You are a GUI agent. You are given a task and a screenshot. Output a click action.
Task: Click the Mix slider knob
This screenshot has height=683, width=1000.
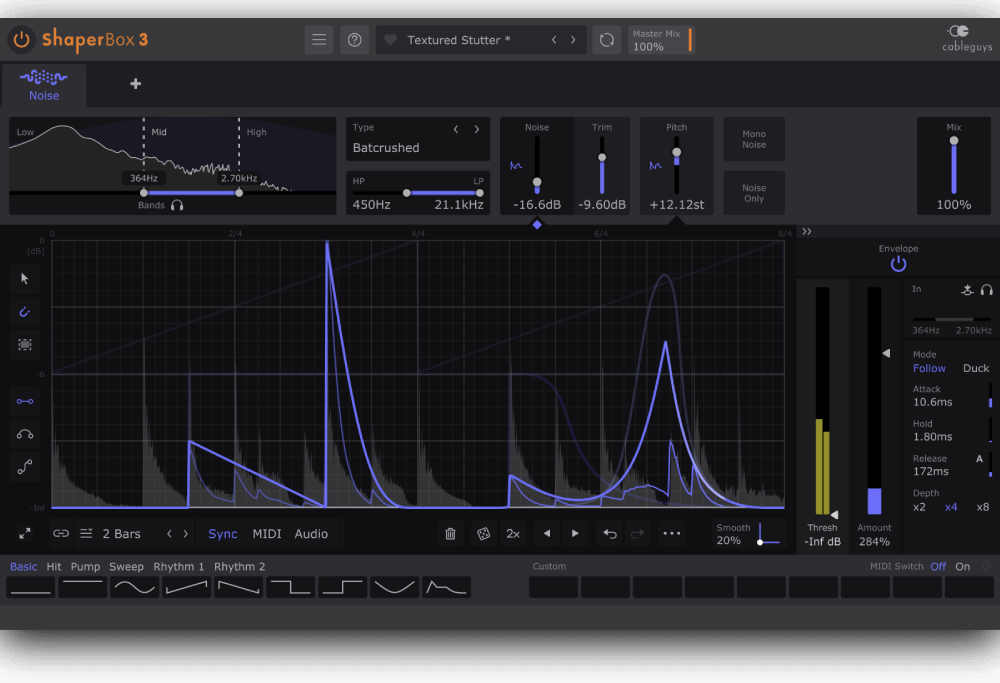pyautogui.click(x=953, y=141)
